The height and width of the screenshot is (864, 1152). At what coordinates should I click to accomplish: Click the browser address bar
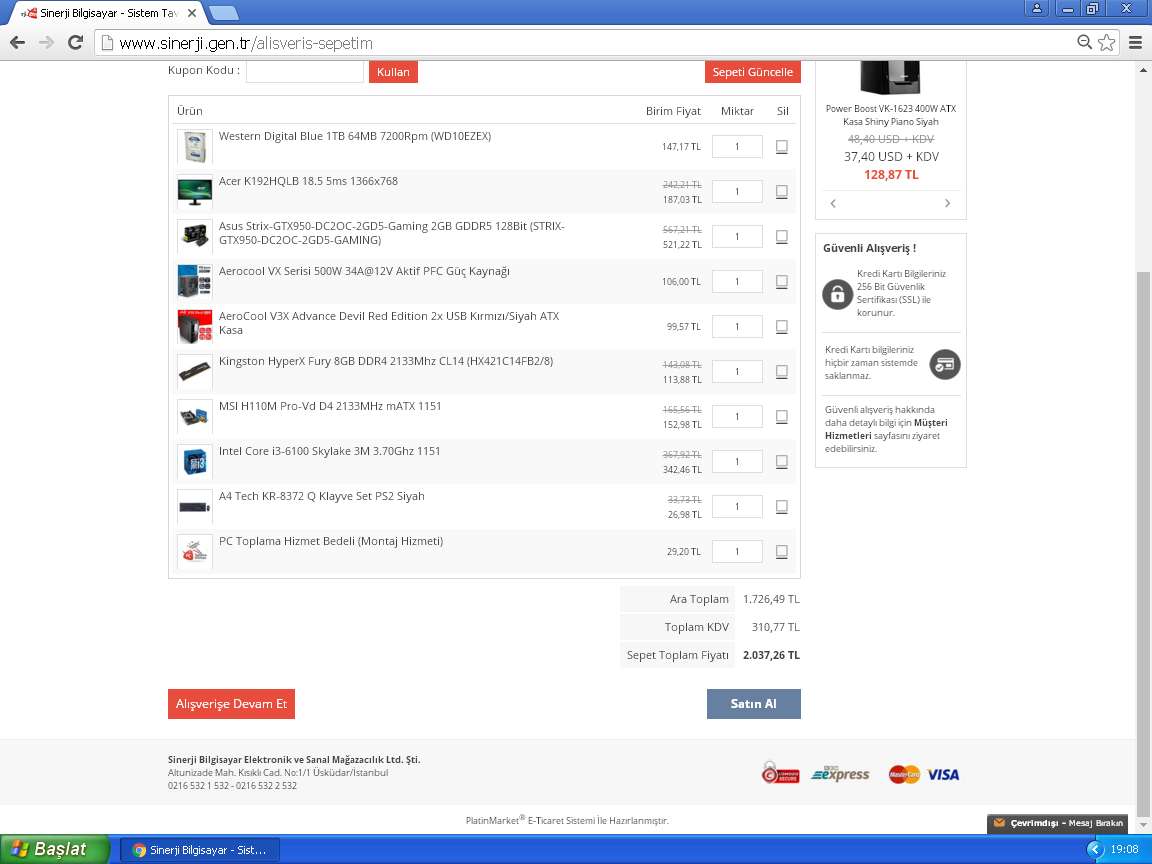click(588, 43)
